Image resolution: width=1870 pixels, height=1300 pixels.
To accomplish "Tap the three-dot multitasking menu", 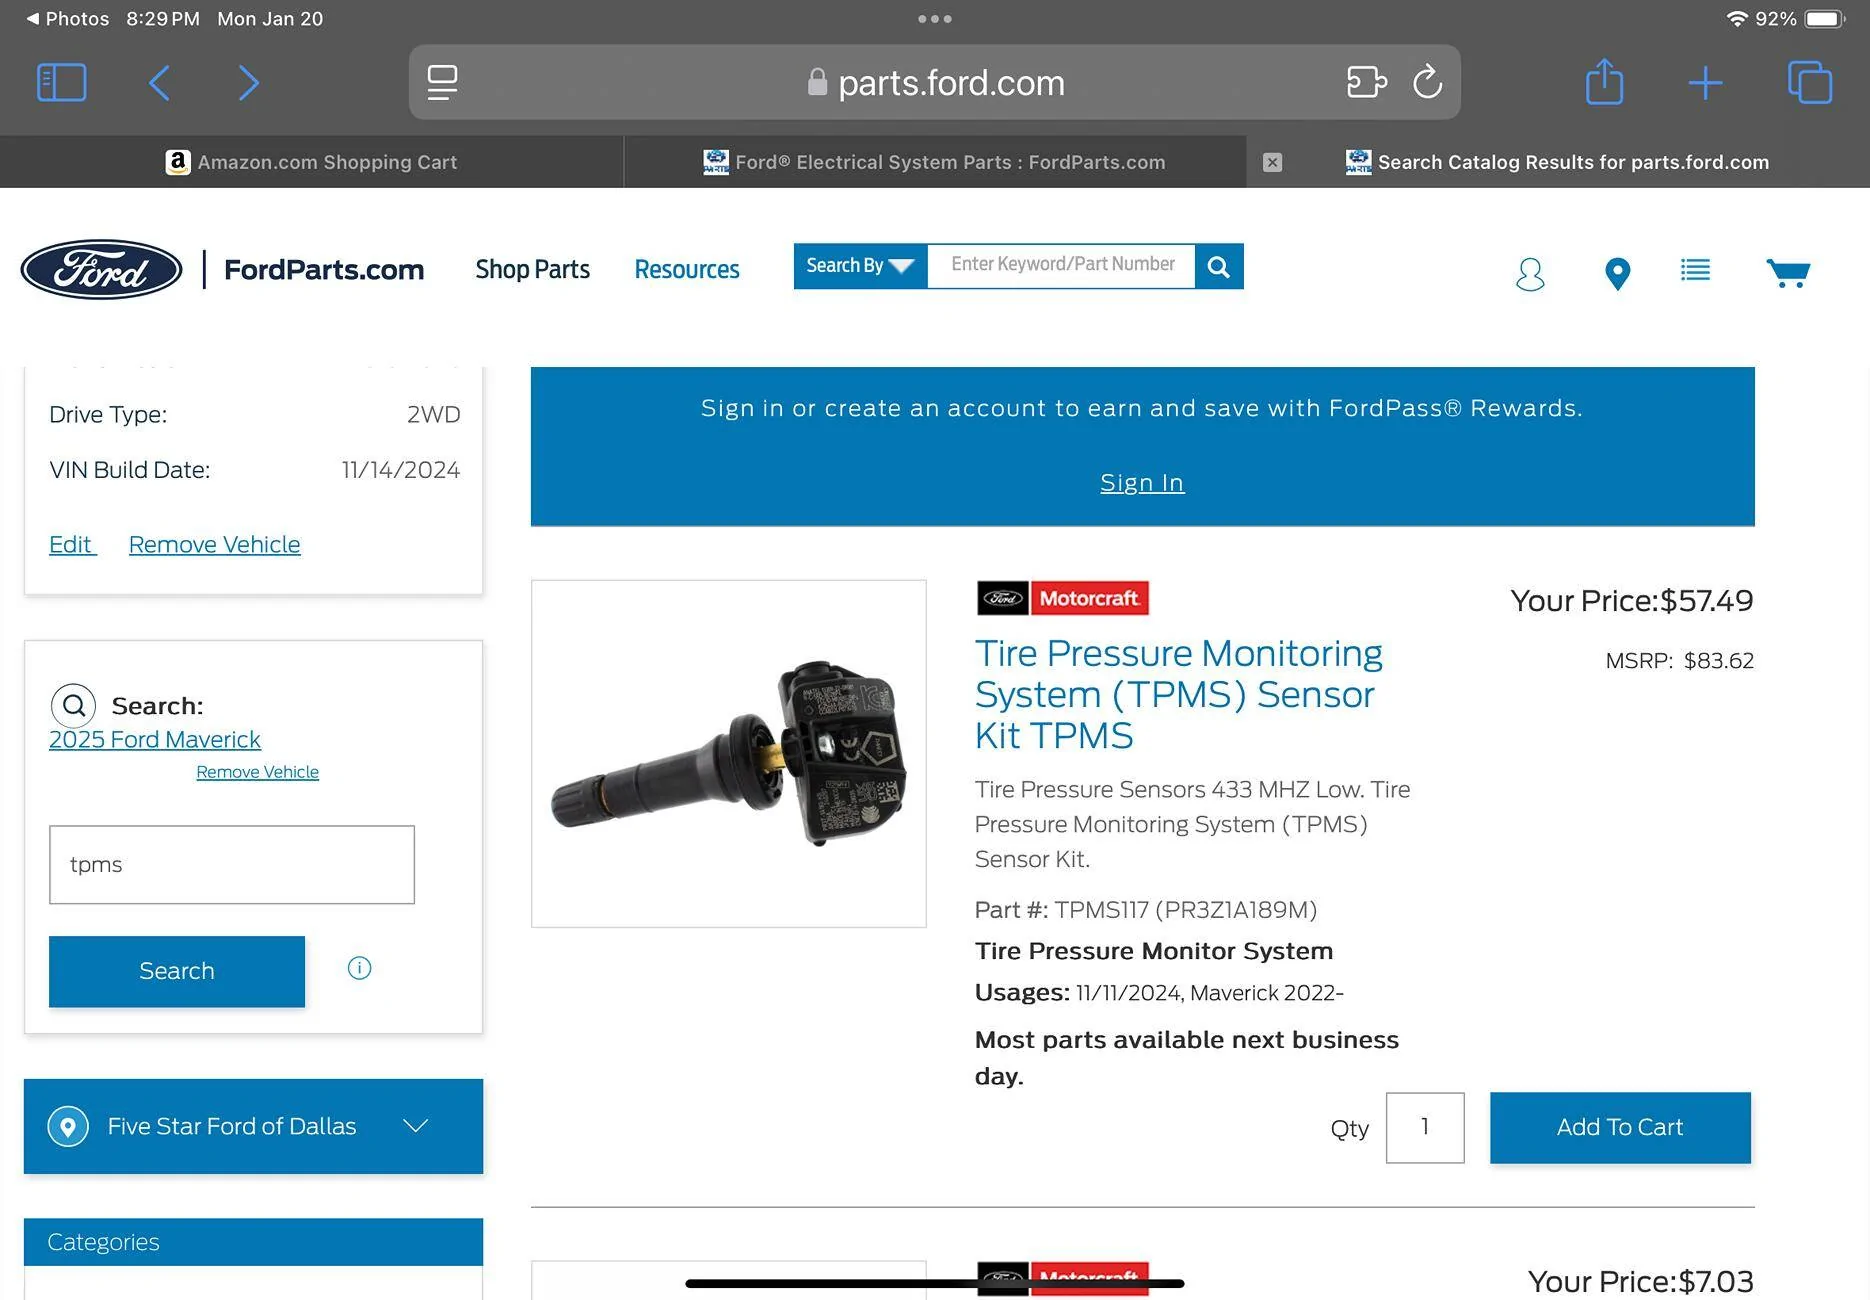I will [x=934, y=19].
